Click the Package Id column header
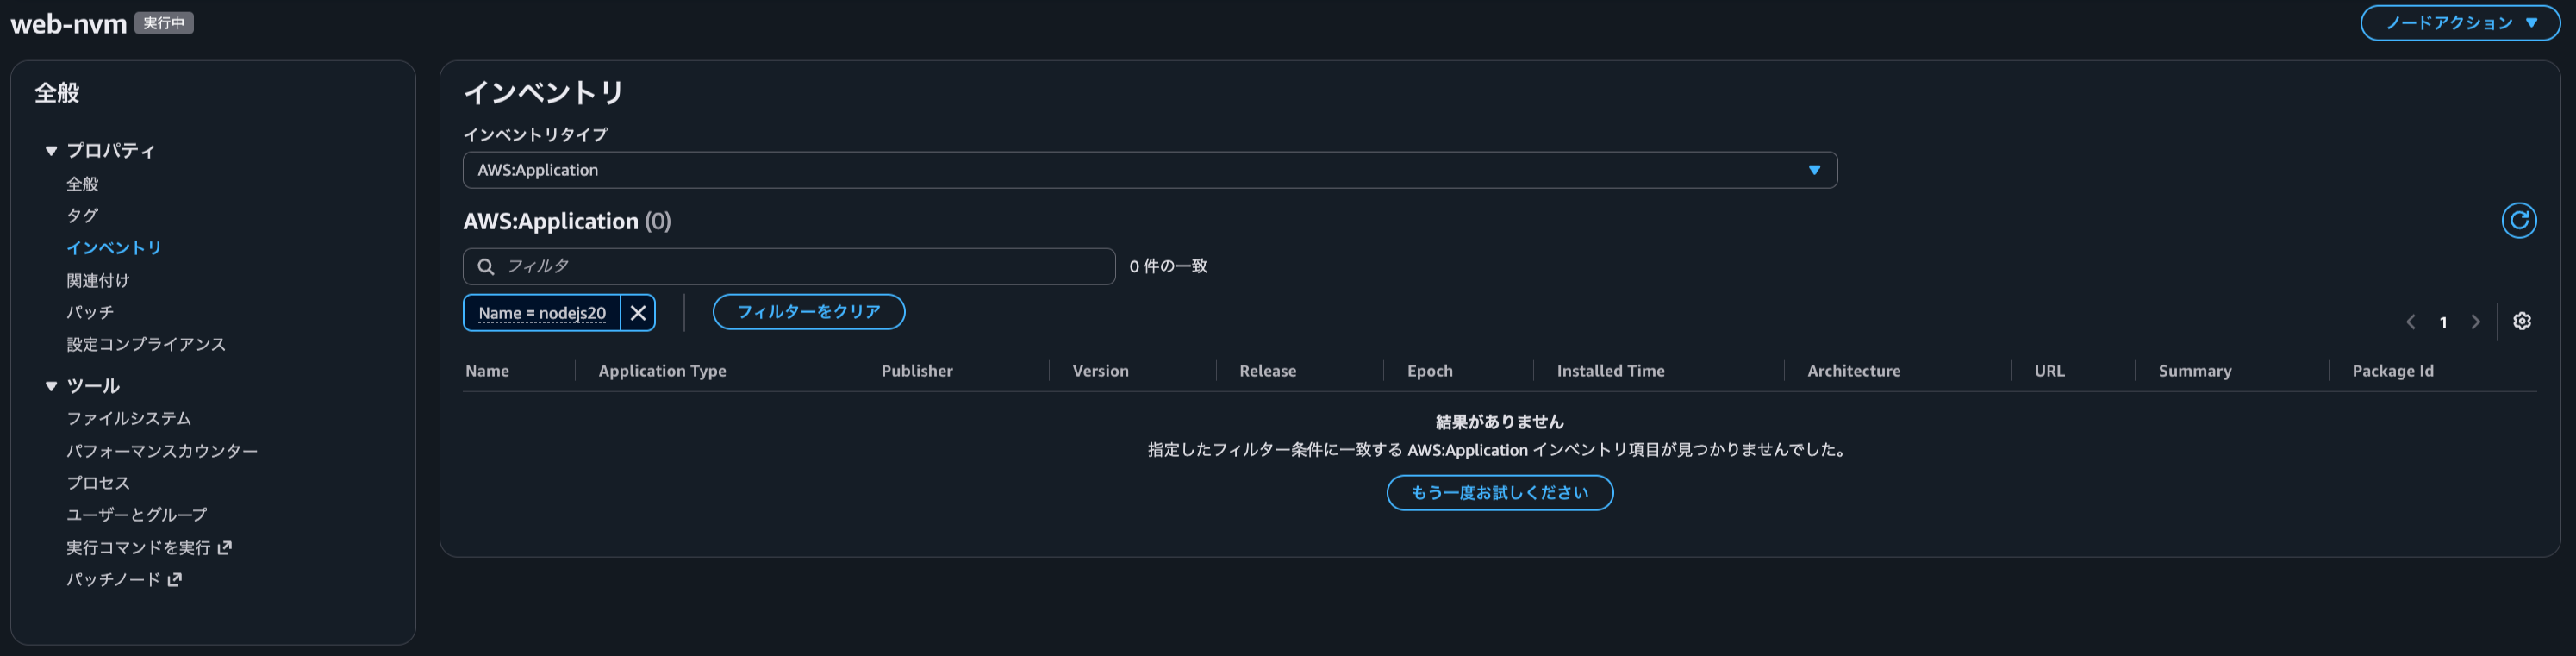Viewport: 2576px width, 656px height. 2392,371
